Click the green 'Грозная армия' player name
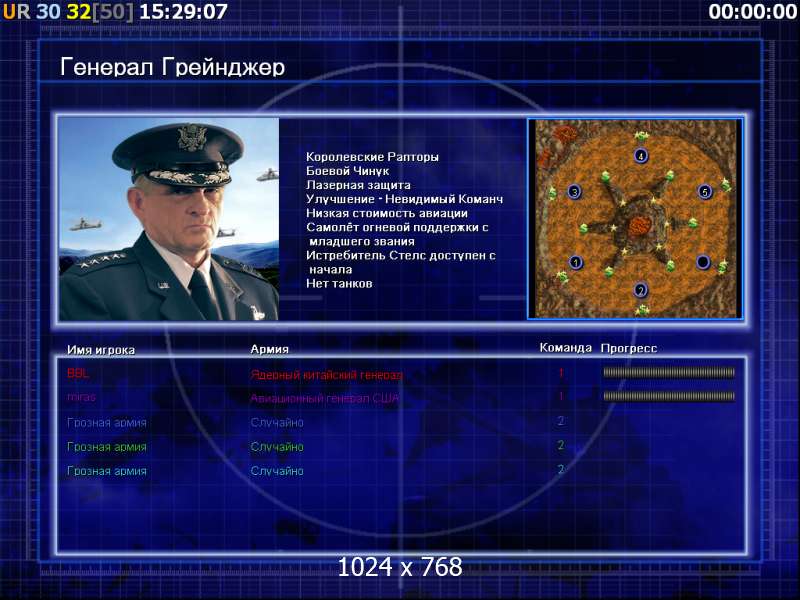 coord(107,446)
